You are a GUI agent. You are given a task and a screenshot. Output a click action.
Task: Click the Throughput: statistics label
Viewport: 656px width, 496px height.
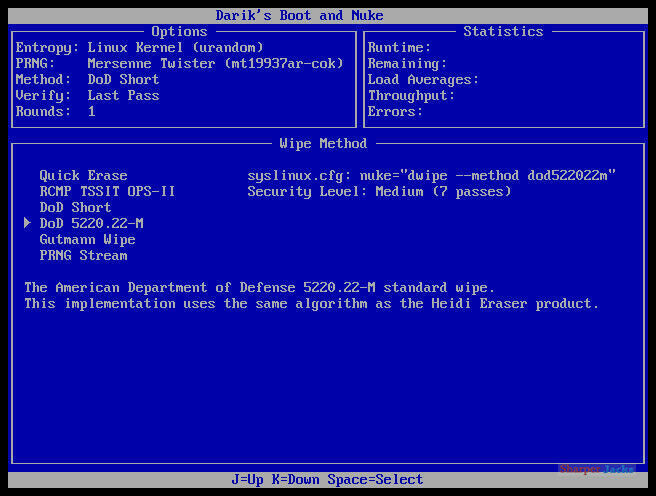[411, 96]
